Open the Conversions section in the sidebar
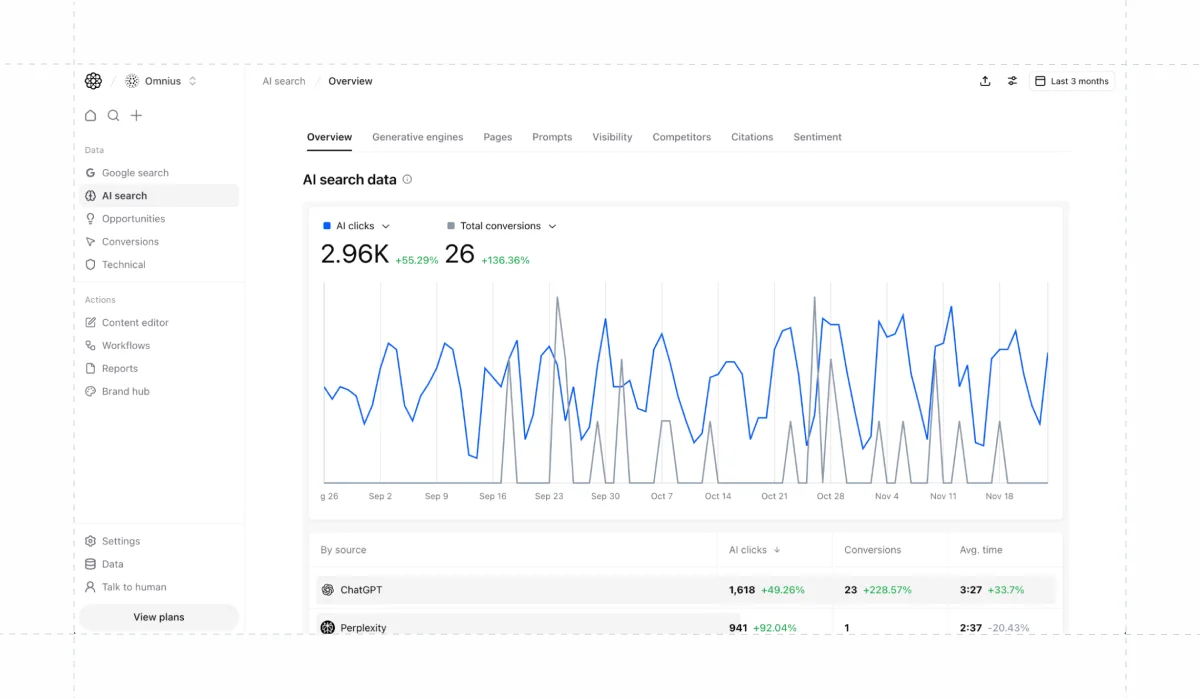The height and width of the screenshot is (698, 1200). [130, 241]
